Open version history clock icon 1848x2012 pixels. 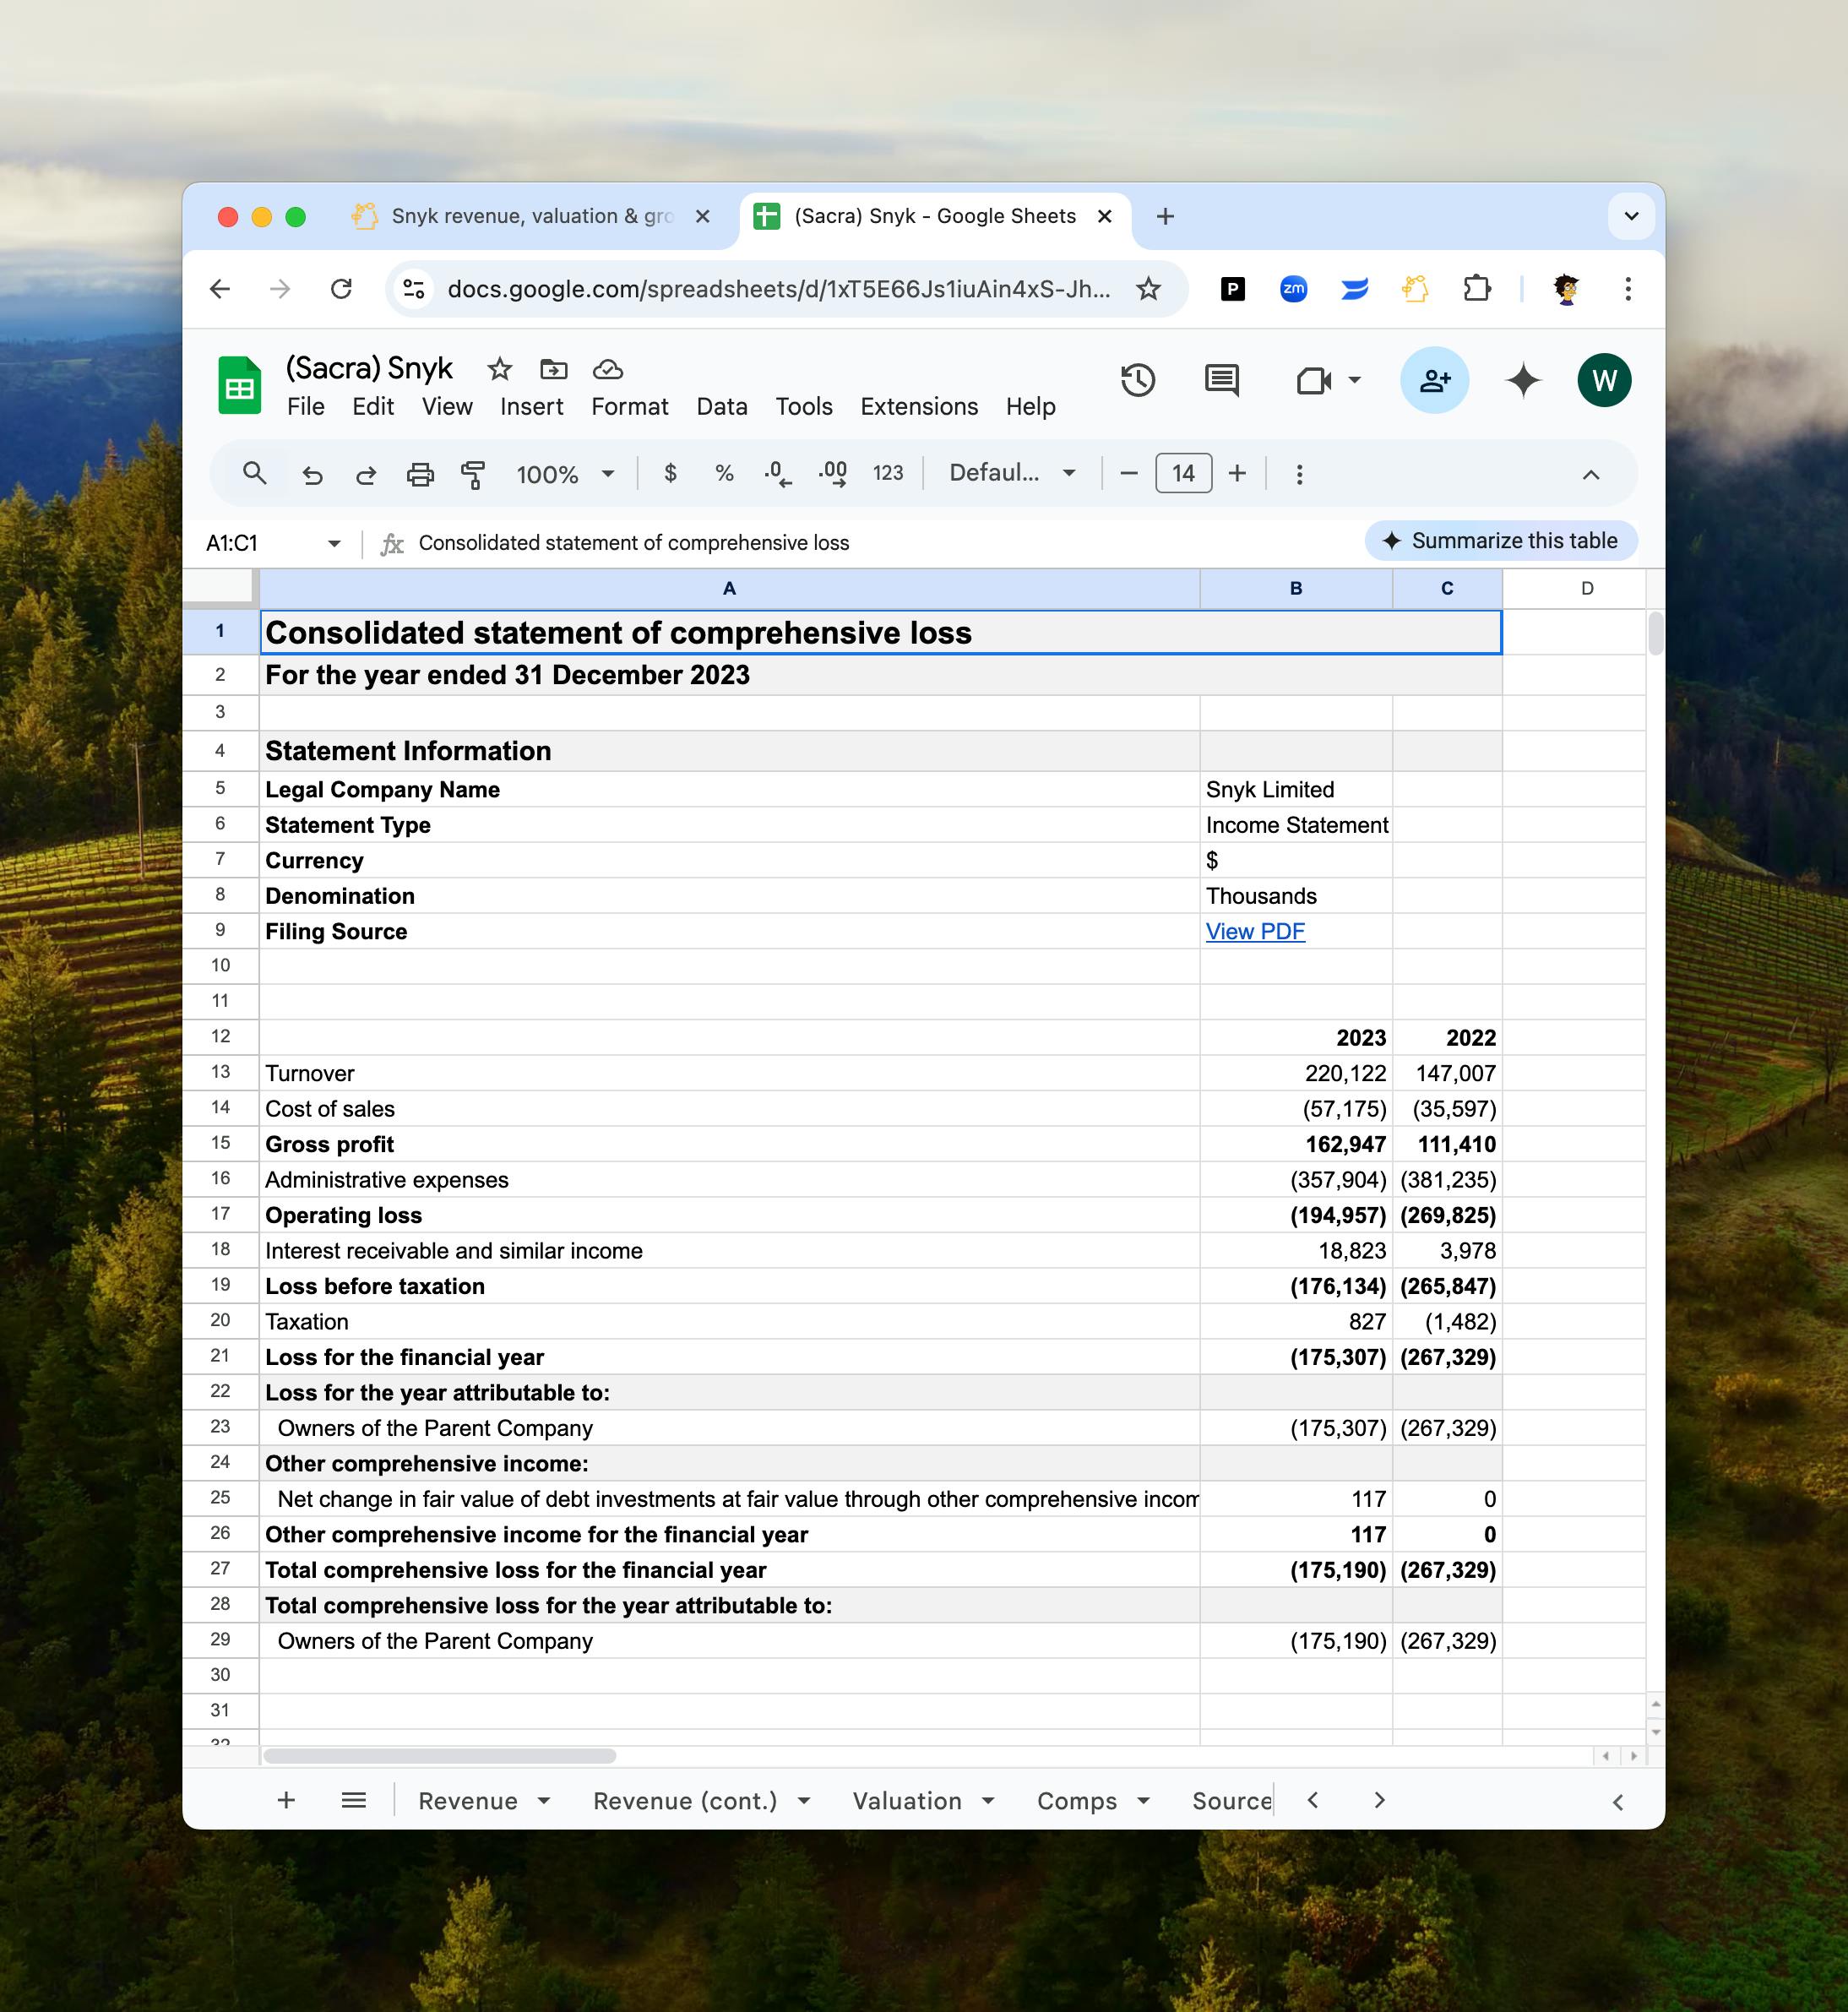(x=1138, y=380)
